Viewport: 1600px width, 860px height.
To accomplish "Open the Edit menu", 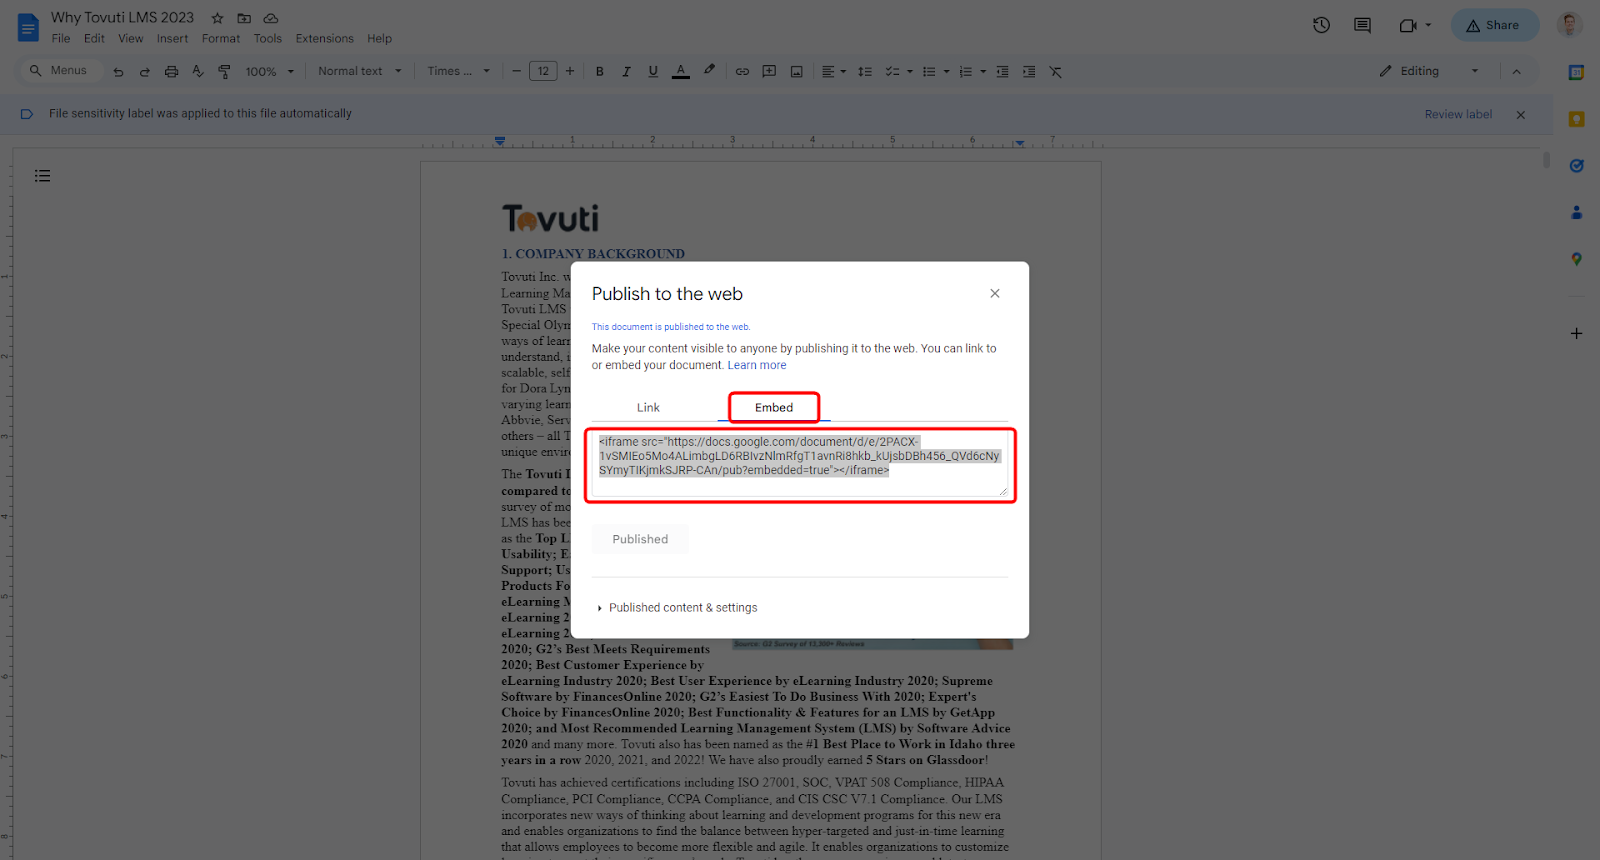I will coord(94,39).
